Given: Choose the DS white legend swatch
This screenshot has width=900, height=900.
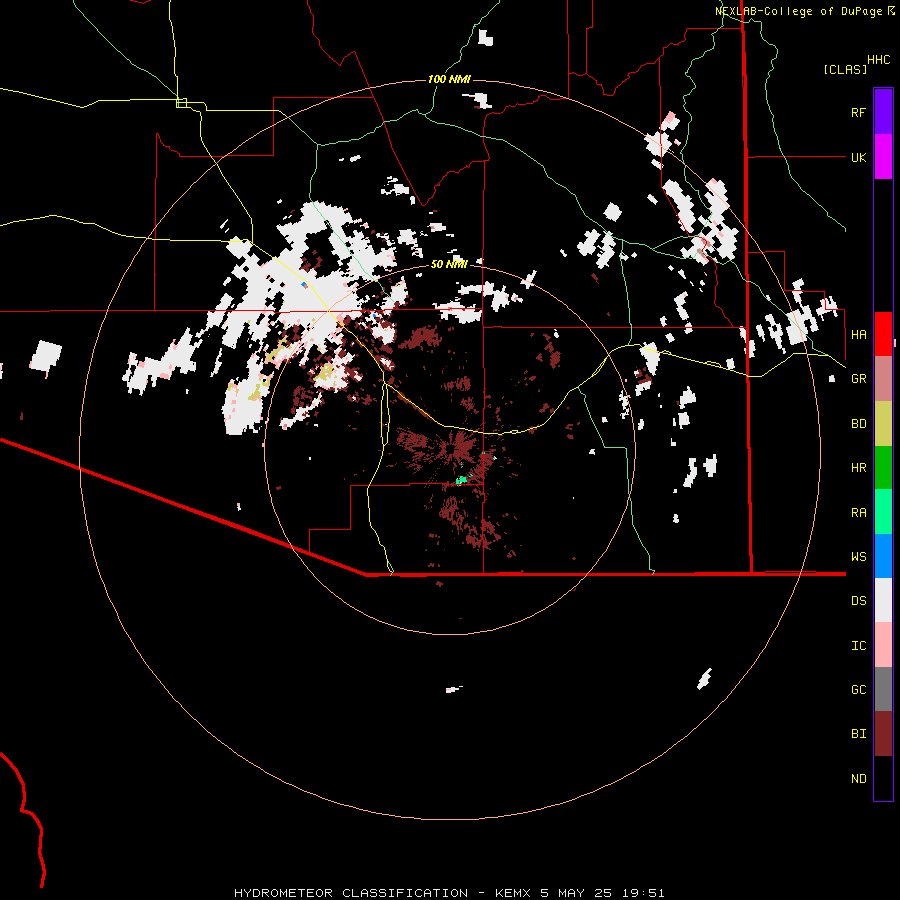Looking at the screenshot, I should coord(883,600).
